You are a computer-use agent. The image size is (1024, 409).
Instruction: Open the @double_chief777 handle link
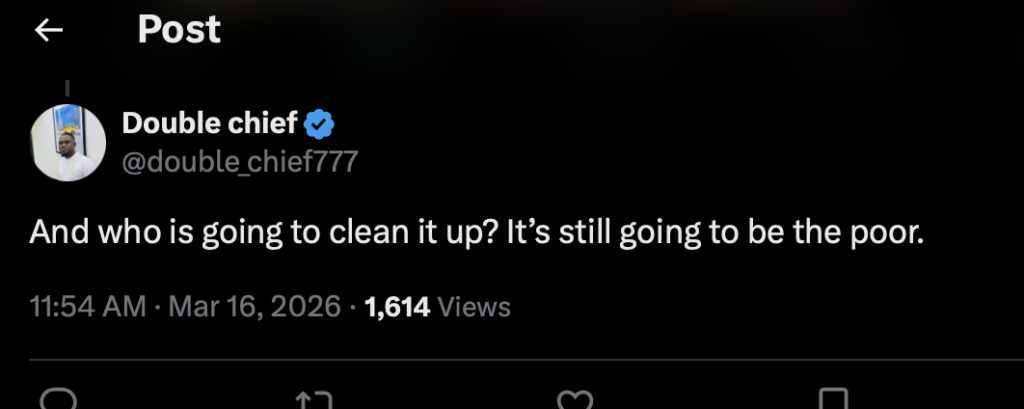(x=239, y=161)
